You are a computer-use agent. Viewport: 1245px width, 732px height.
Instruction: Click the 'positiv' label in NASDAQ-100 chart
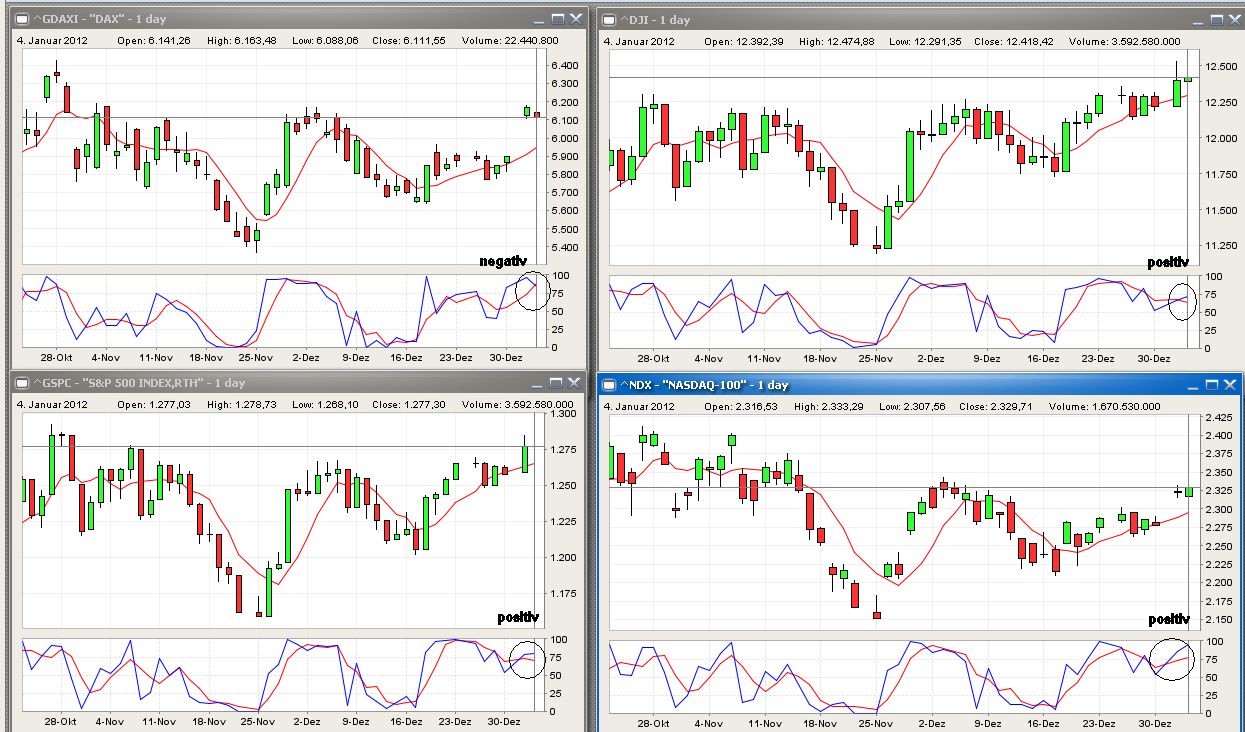[1169, 619]
